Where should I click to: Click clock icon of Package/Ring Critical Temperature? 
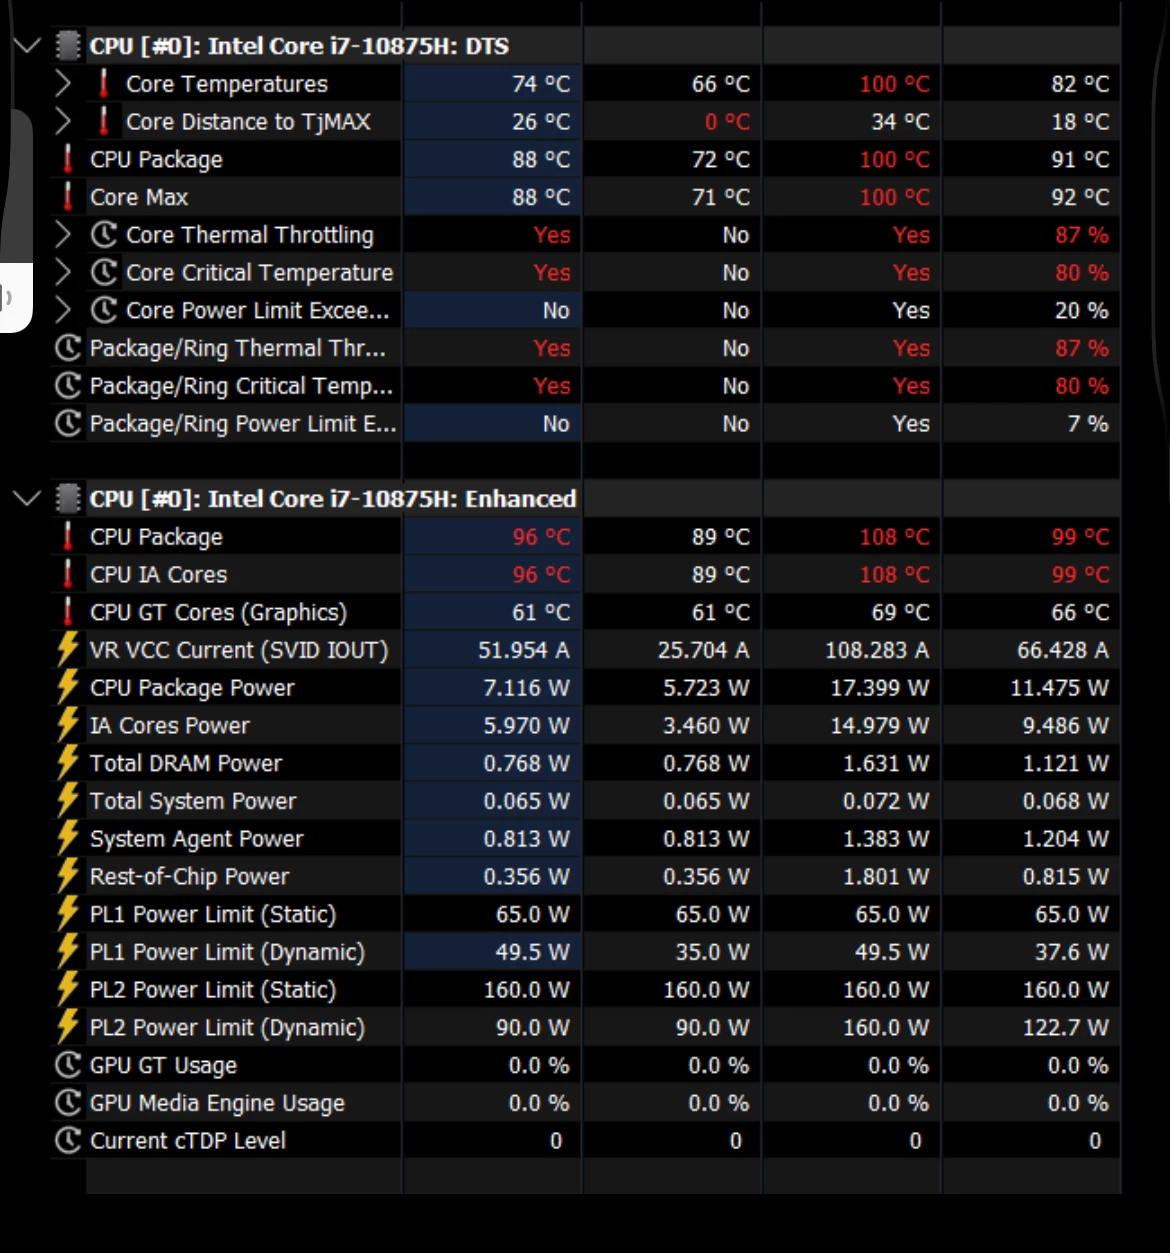[68, 386]
